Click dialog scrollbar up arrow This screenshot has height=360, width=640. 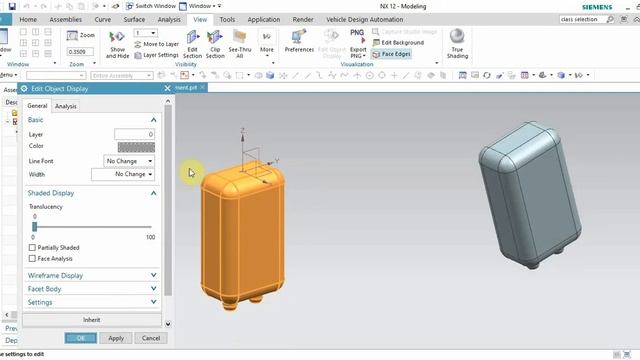tap(168, 100)
